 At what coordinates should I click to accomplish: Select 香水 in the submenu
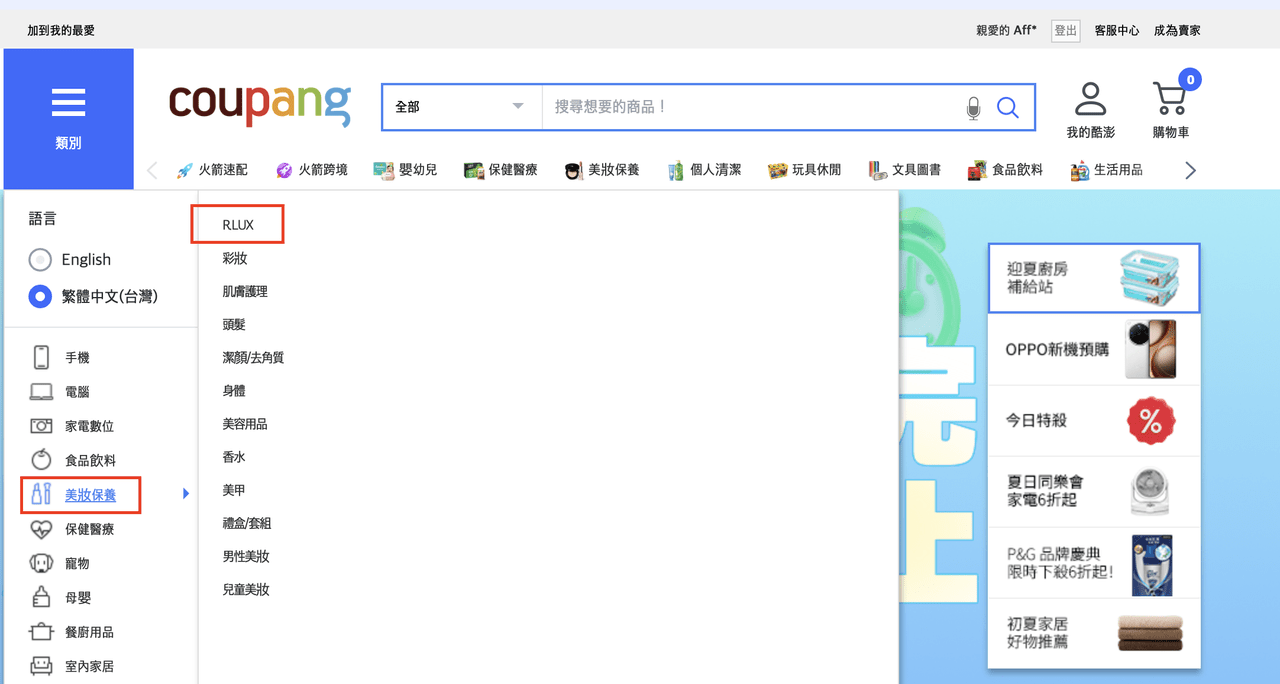(234, 457)
